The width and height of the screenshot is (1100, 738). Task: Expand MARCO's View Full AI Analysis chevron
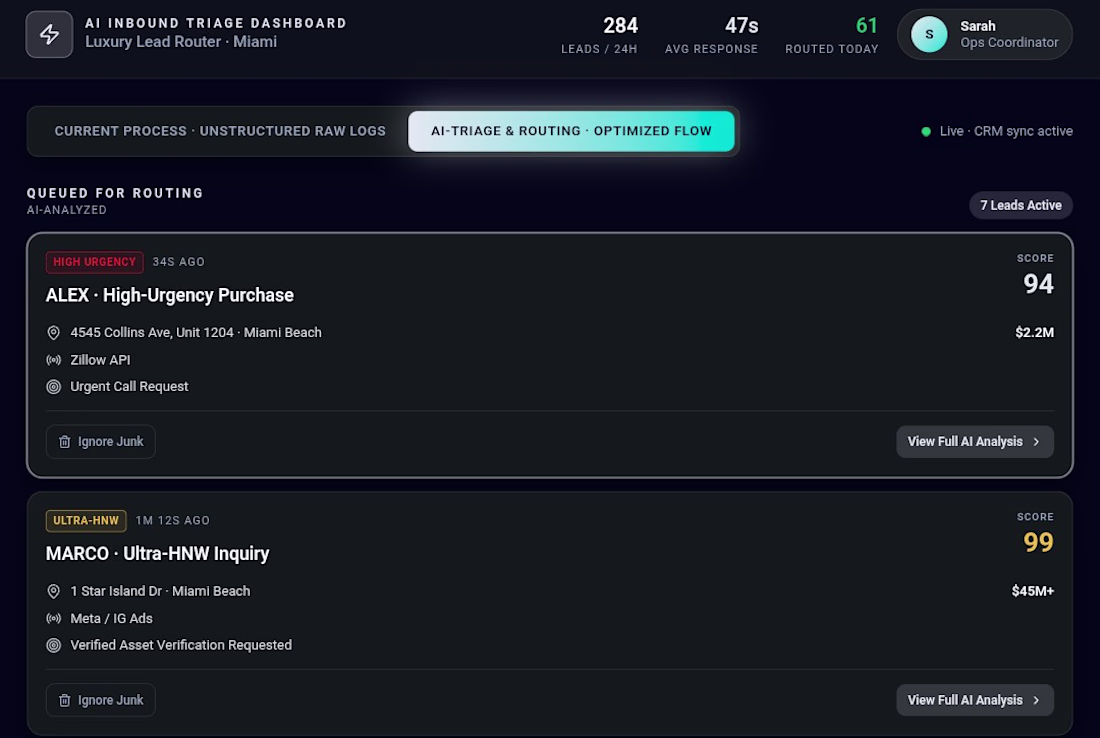(1036, 701)
